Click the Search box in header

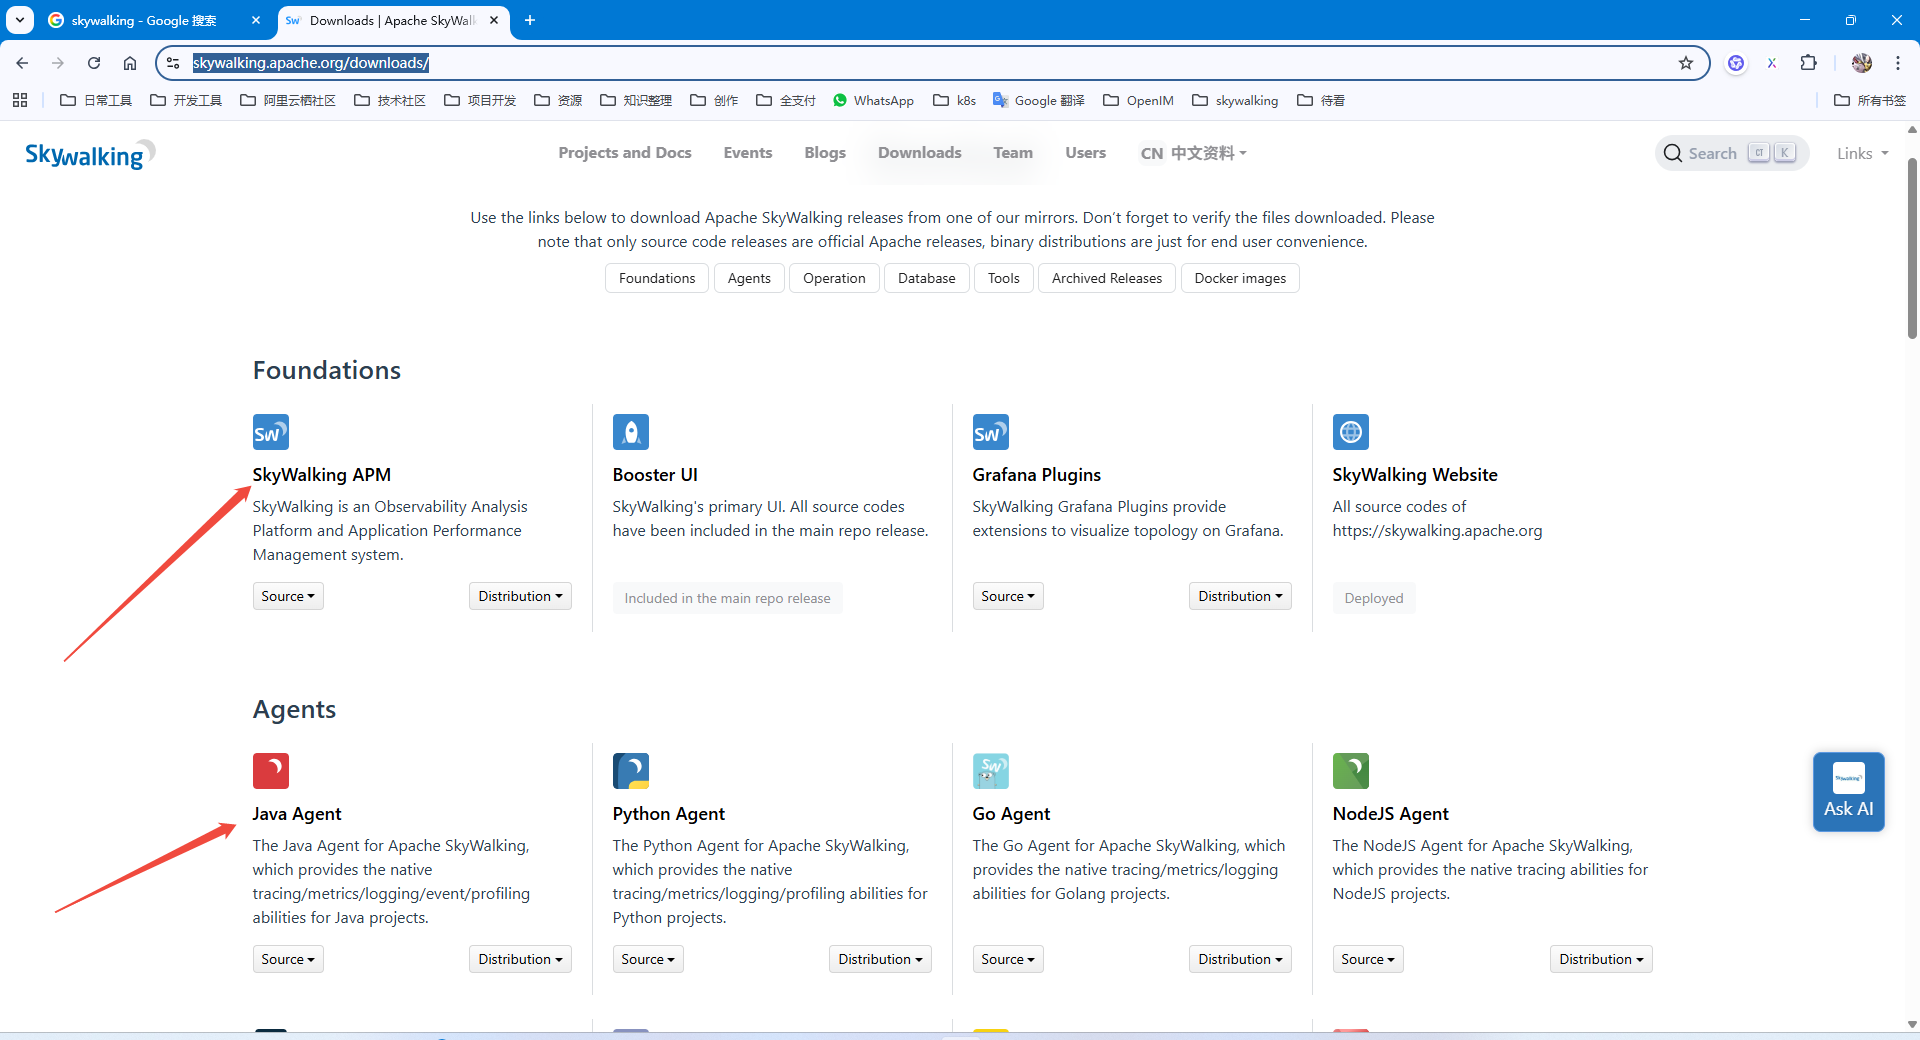click(1731, 153)
